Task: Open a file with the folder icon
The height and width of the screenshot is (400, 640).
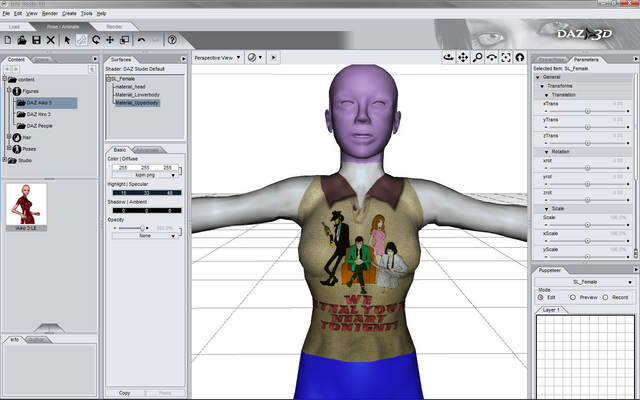Action: point(22,40)
